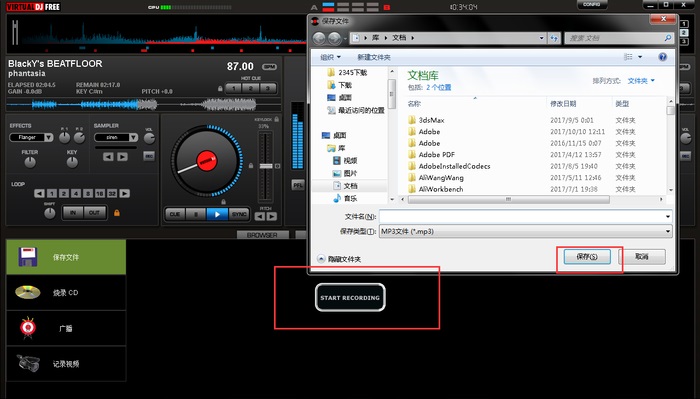This screenshot has width=700, height=399.
Task: Click the FILTER knob
Action: (30, 162)
